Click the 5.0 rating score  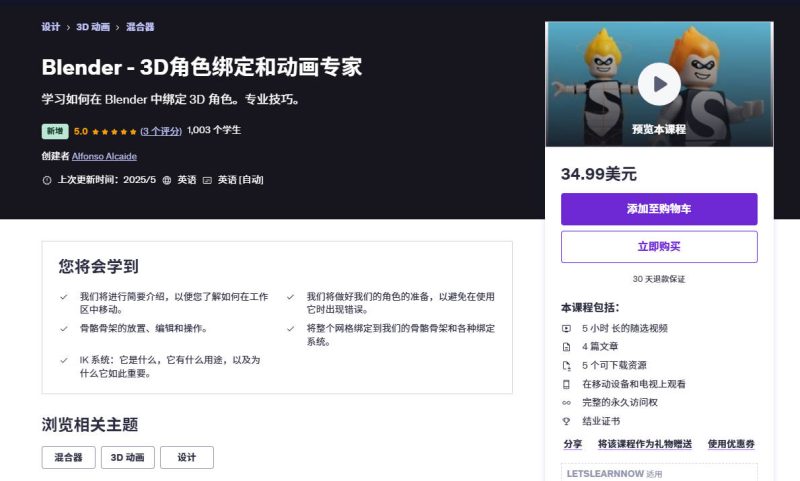click(x=81, y=131)
